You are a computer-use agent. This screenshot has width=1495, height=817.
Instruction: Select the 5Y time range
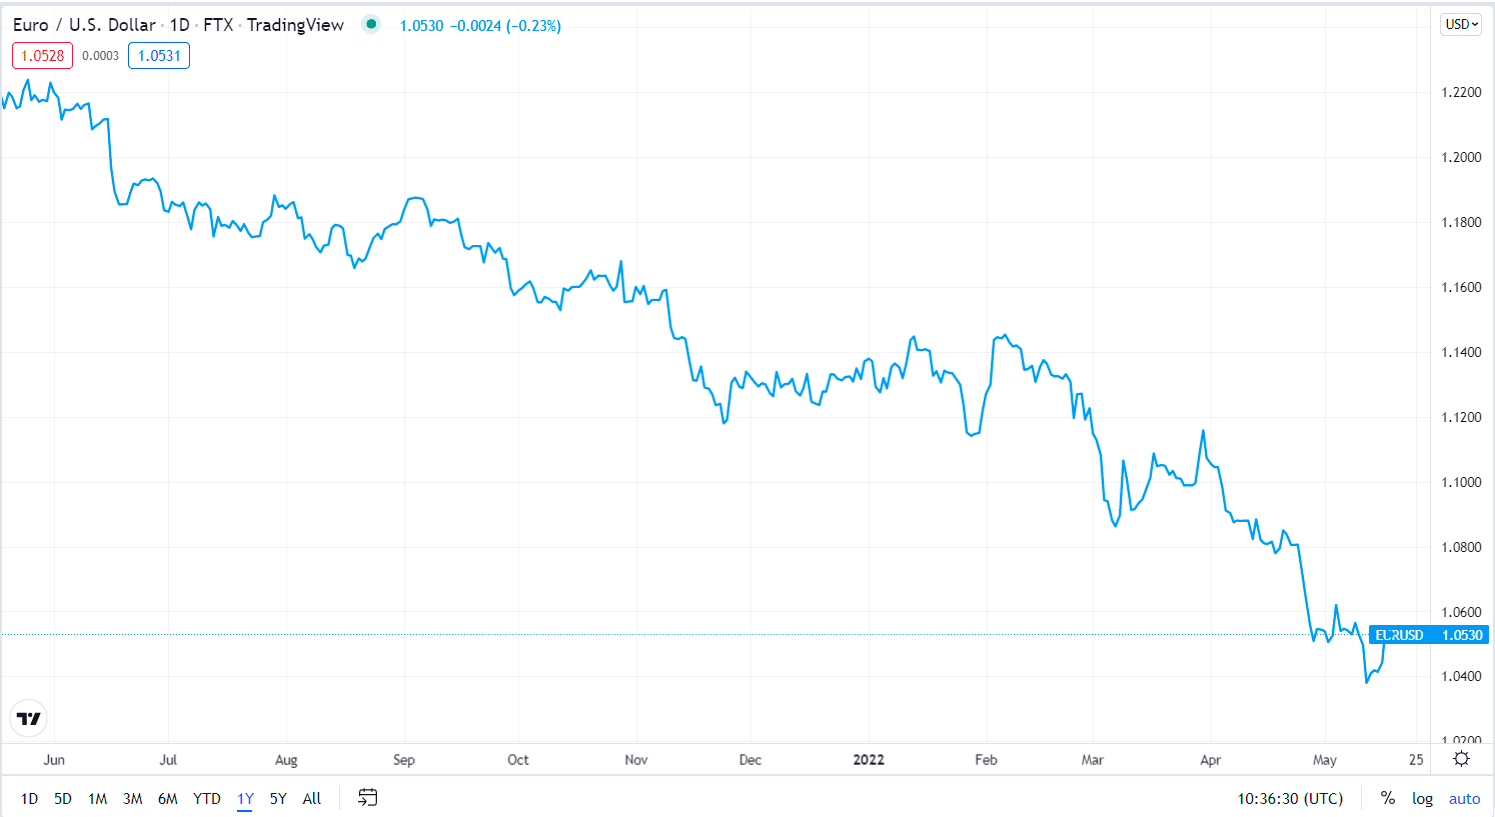tap(278, 798)
